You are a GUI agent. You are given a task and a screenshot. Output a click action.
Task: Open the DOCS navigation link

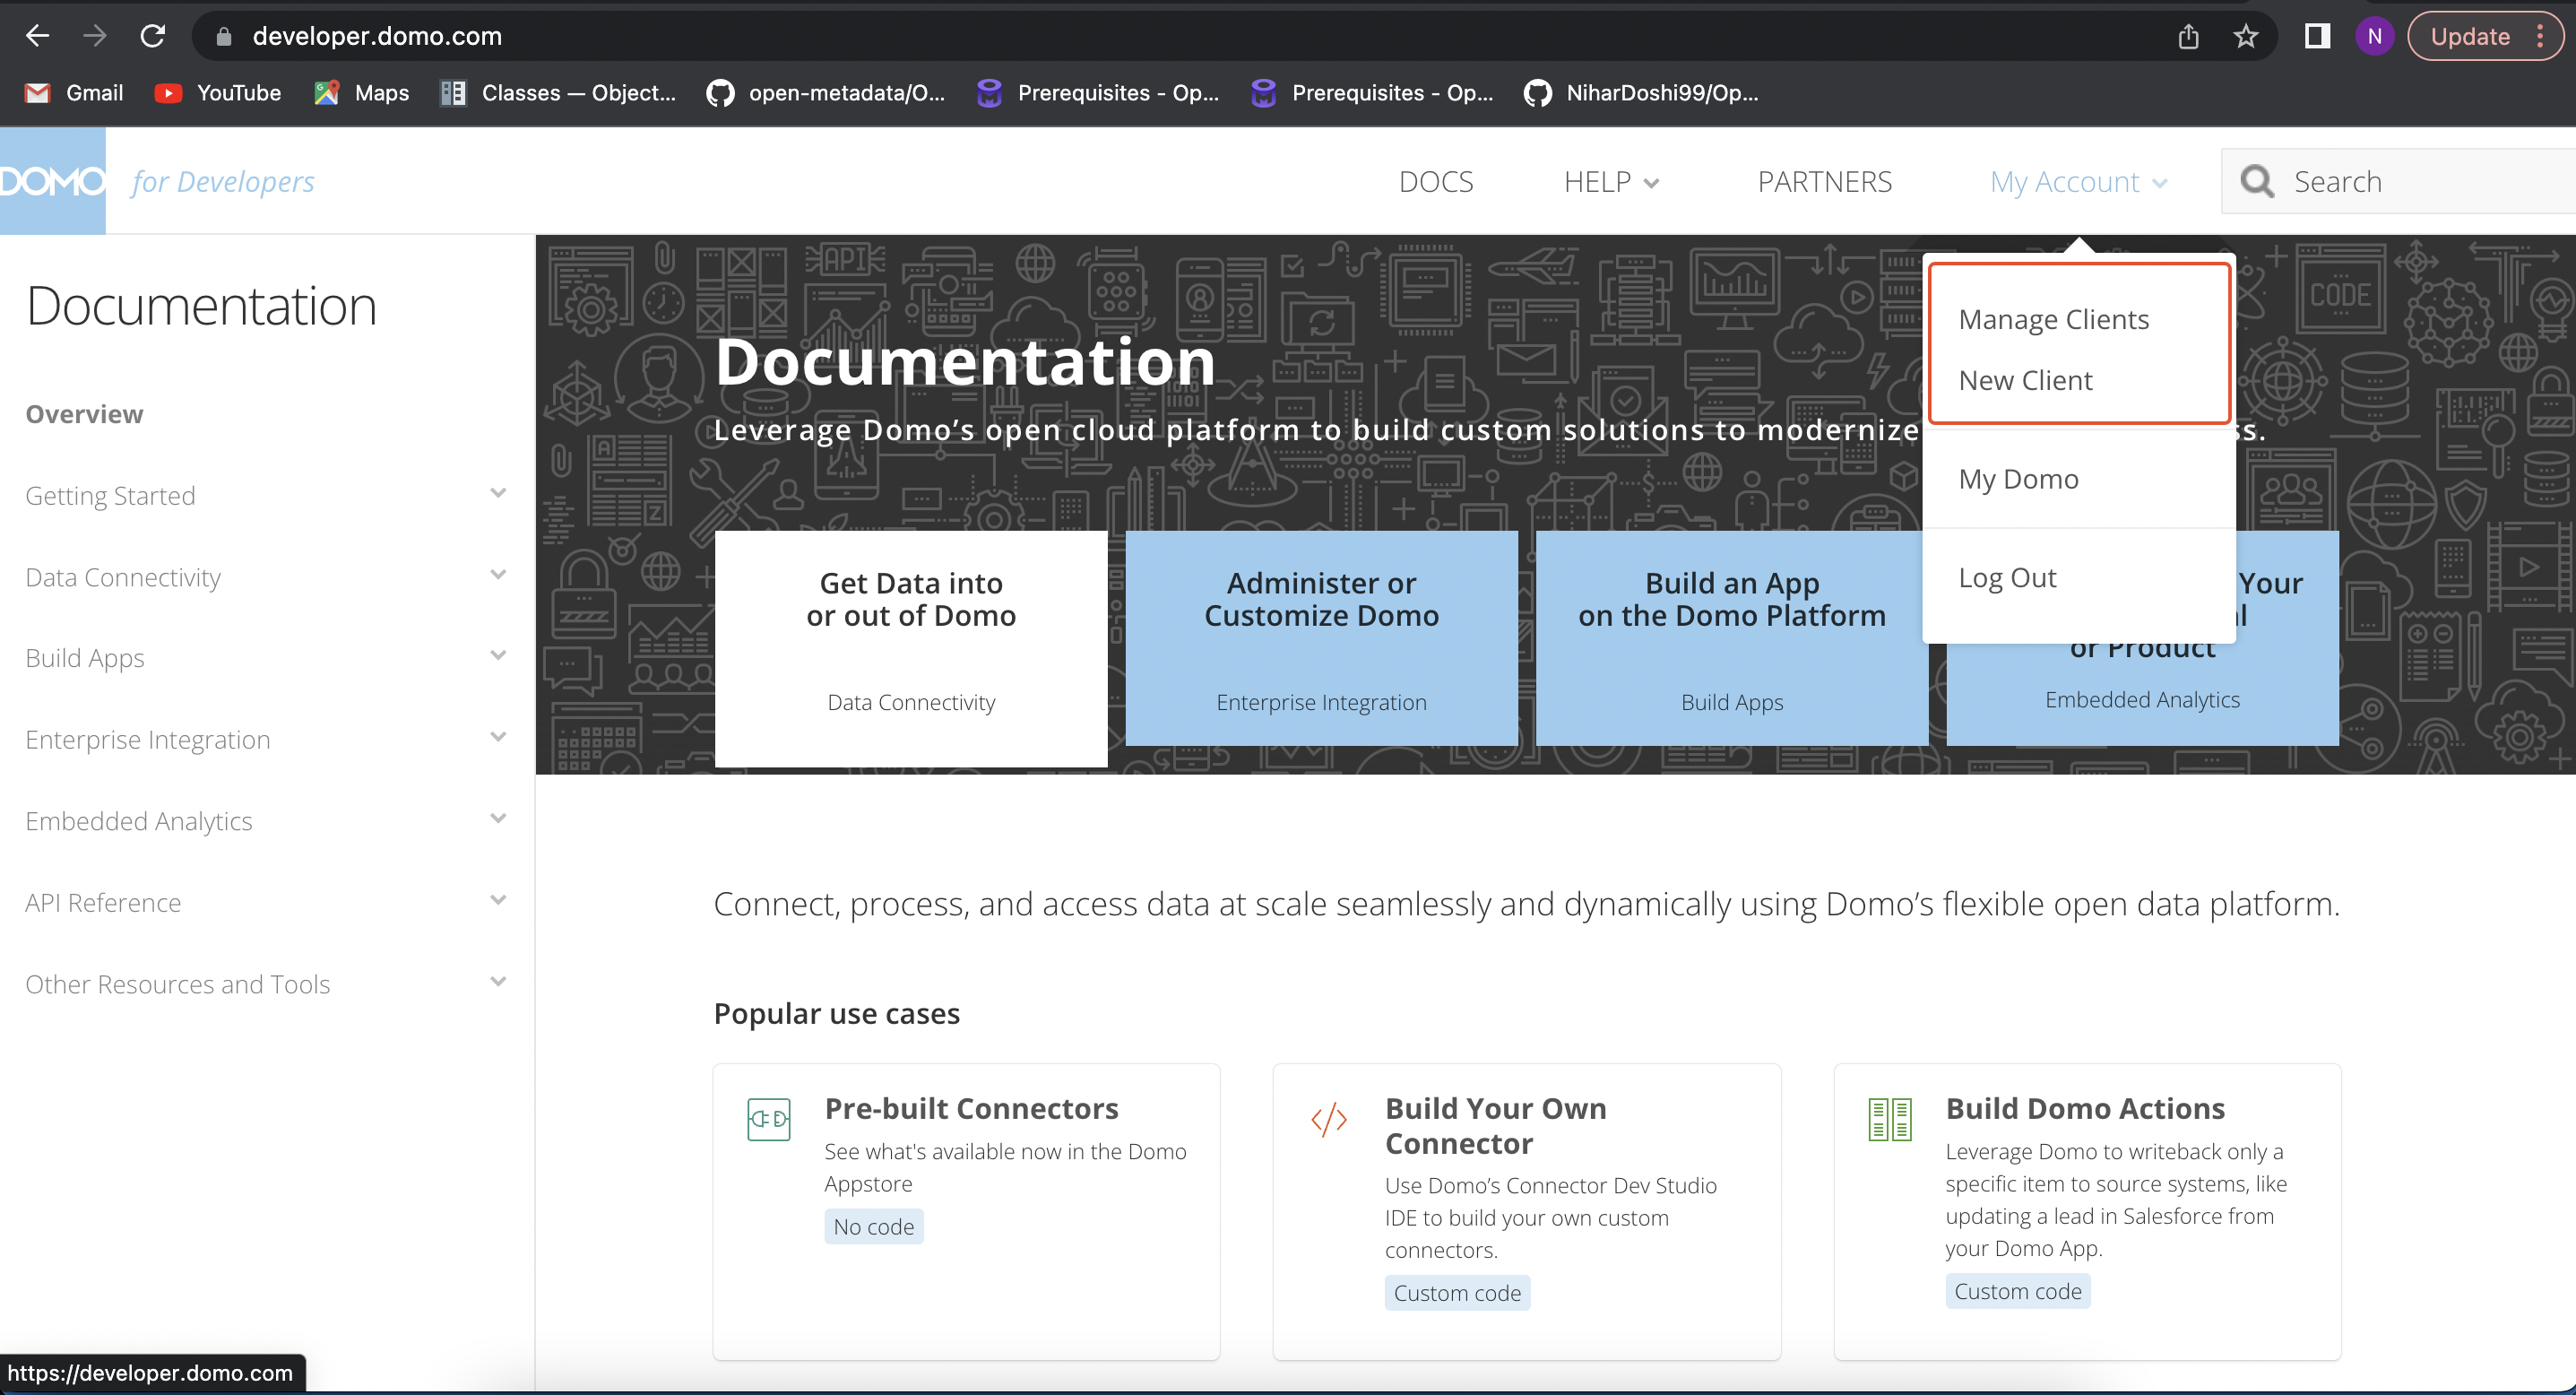coord(1435,182)
